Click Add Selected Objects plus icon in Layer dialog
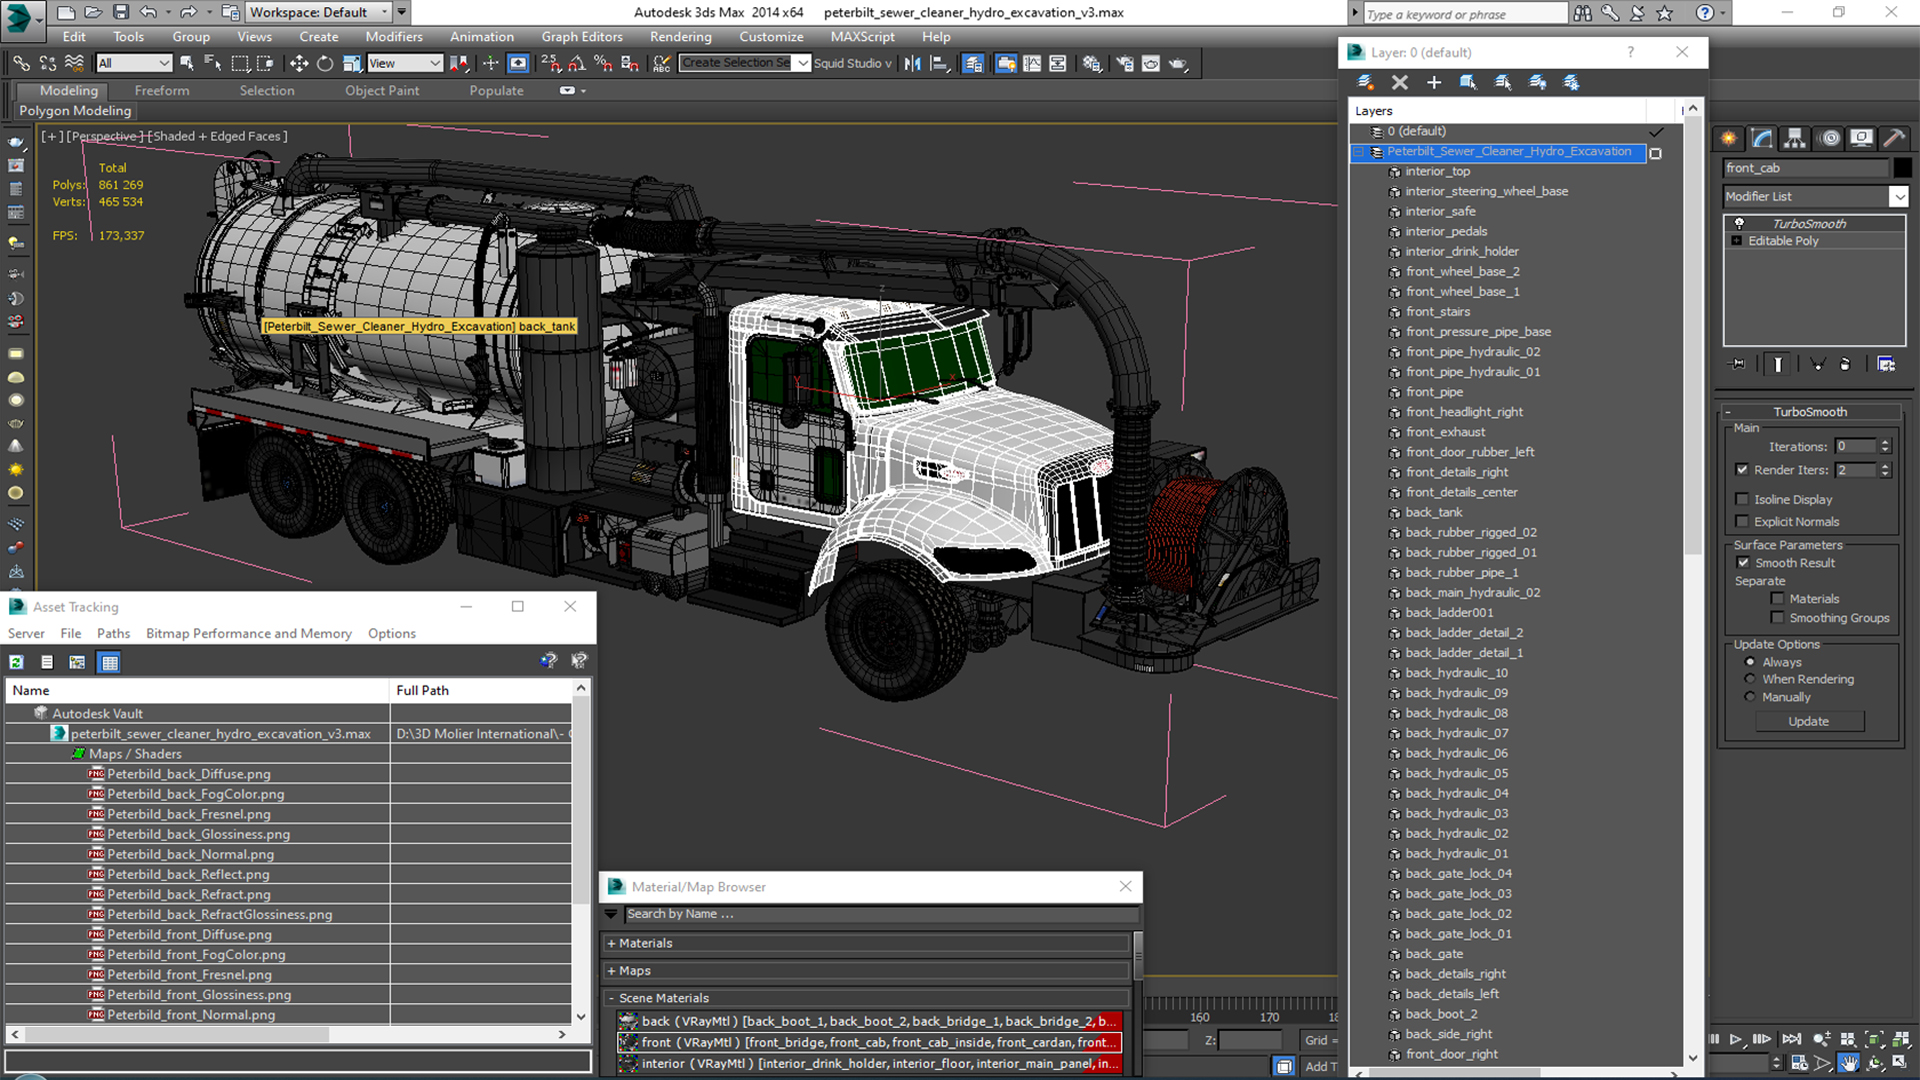 tap(1434, 82)
